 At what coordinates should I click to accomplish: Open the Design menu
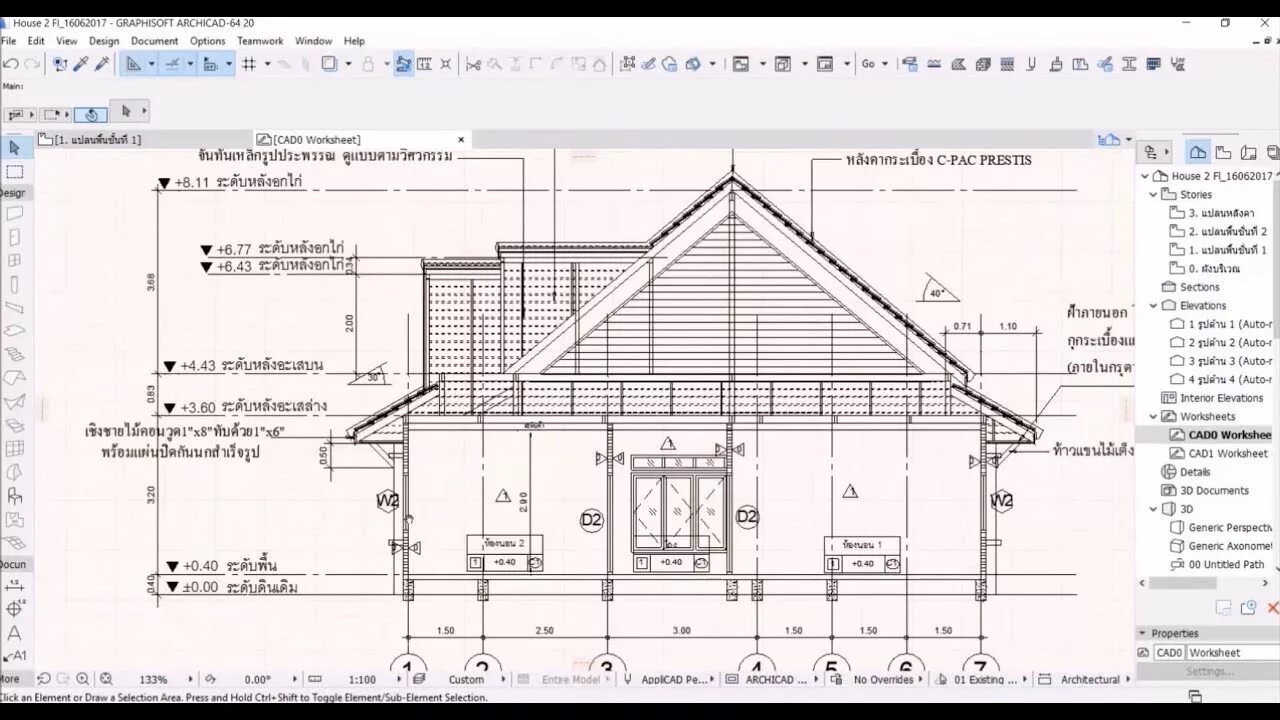click(x=104, y=41)
